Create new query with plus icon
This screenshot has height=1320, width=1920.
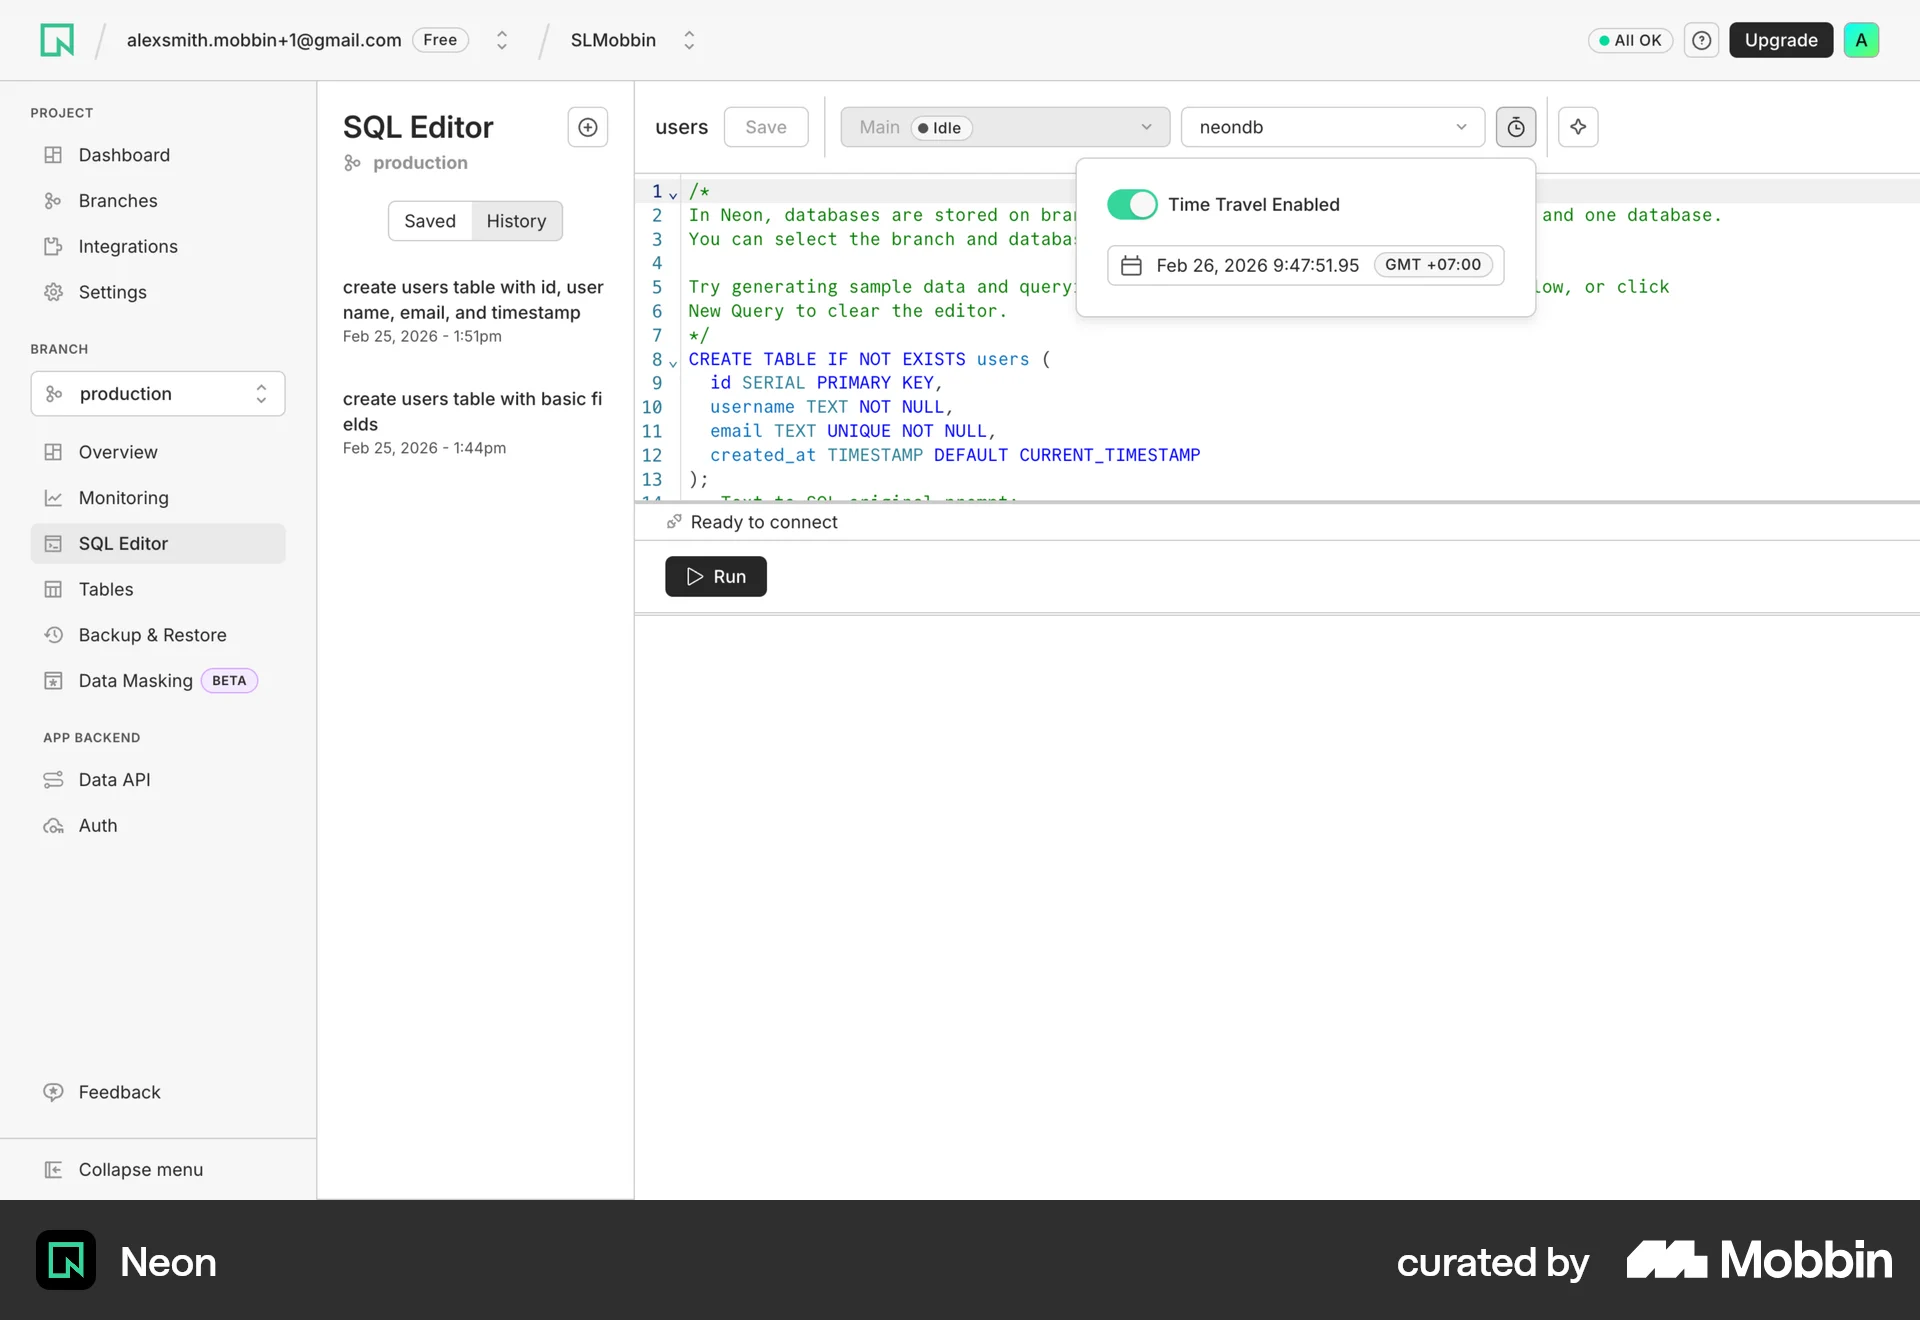588,127
